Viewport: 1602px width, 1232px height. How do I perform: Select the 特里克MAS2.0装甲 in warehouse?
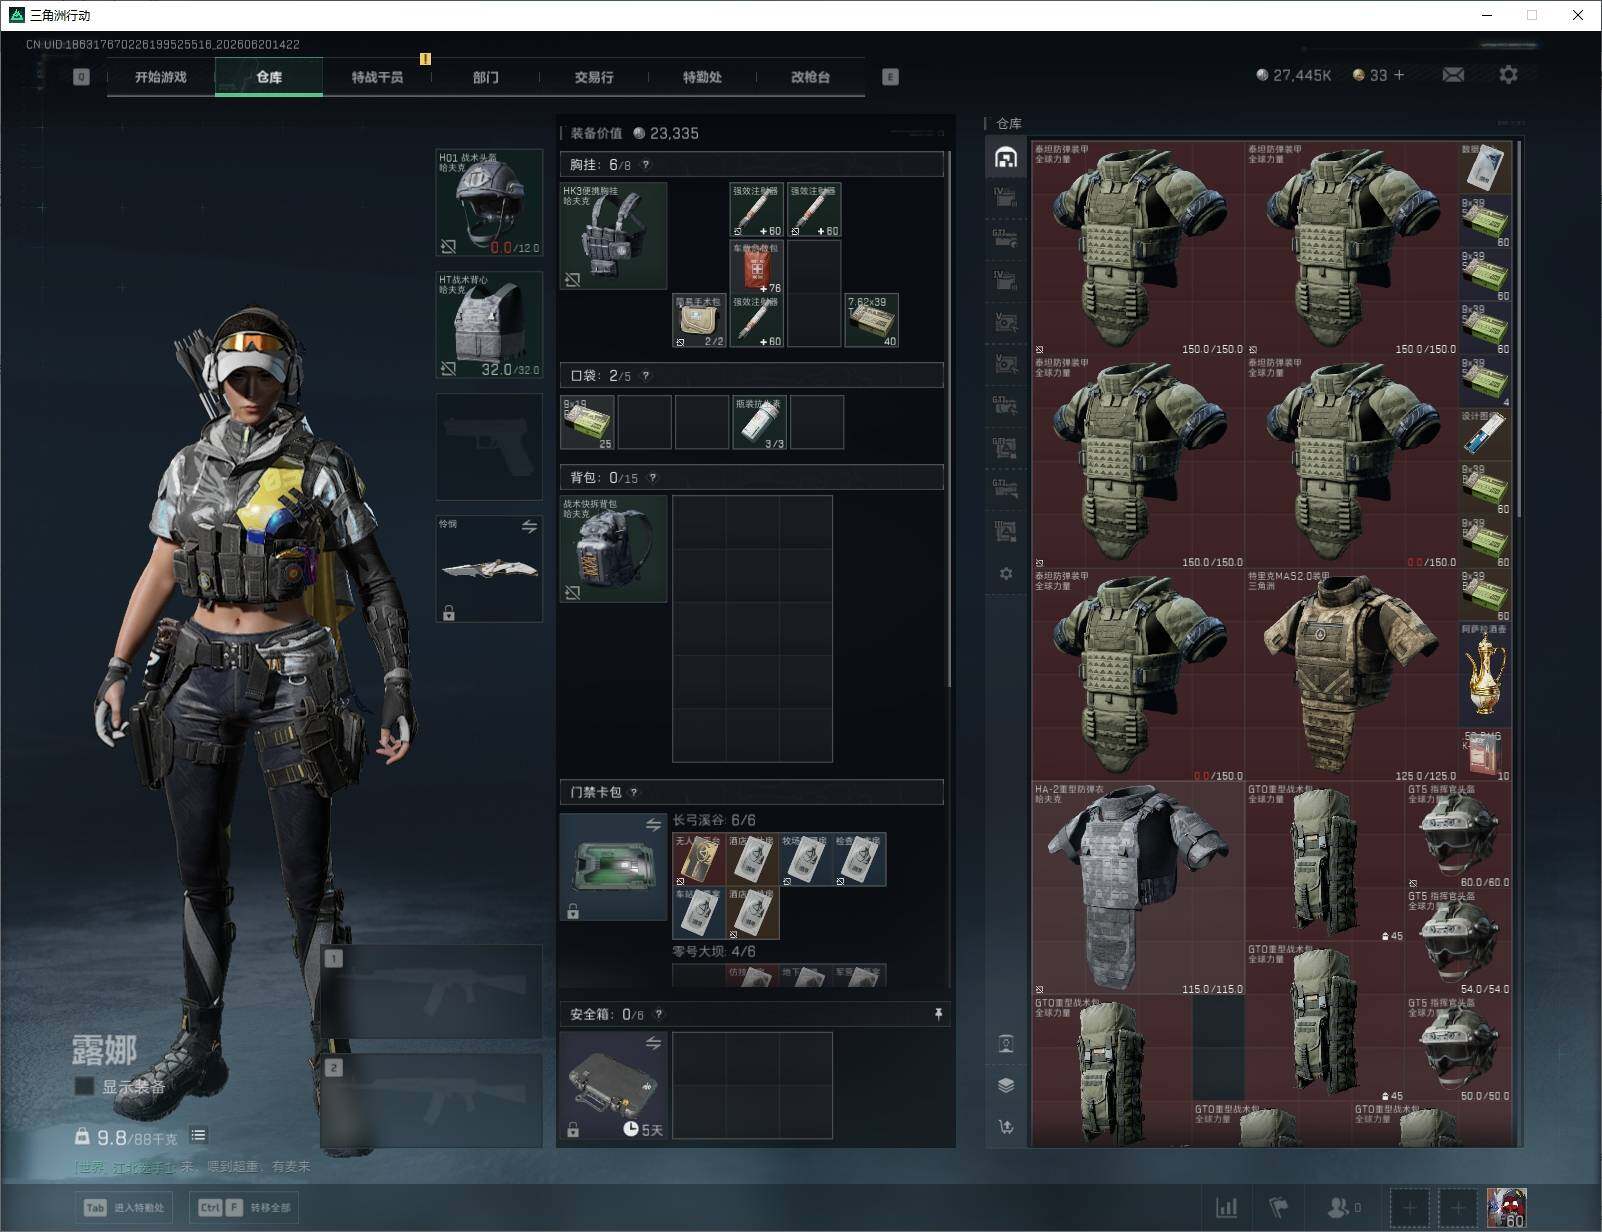tap(1351, 676)
